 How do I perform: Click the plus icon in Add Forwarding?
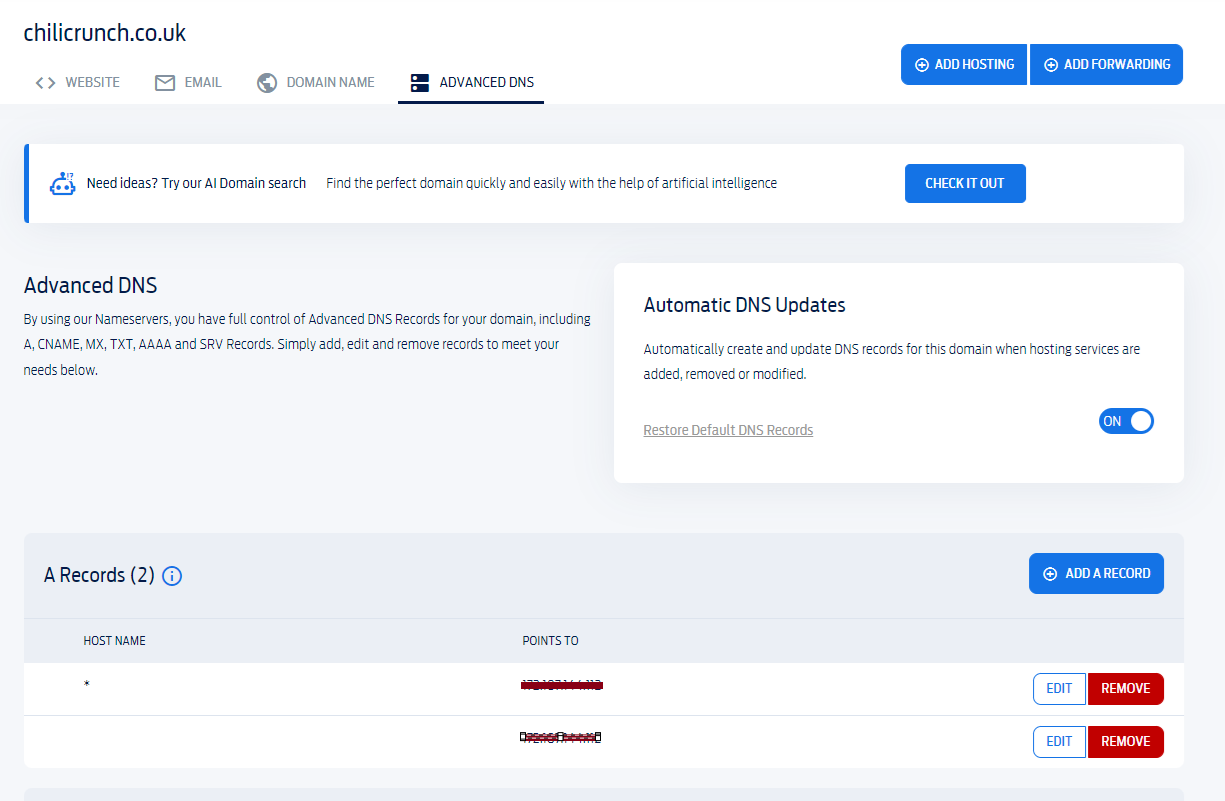tap(1051, 65)
